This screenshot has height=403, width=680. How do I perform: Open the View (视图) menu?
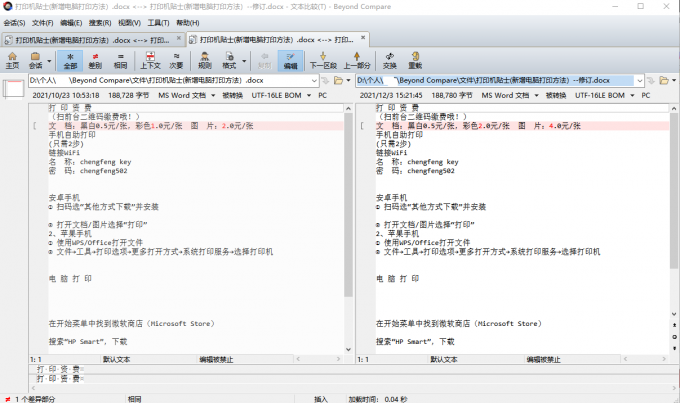point(129,23)
